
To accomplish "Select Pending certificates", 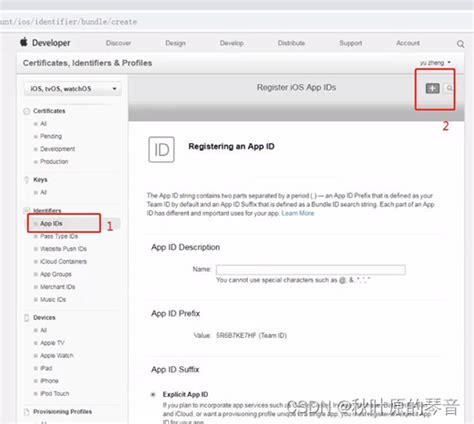I will pos(51,136).
